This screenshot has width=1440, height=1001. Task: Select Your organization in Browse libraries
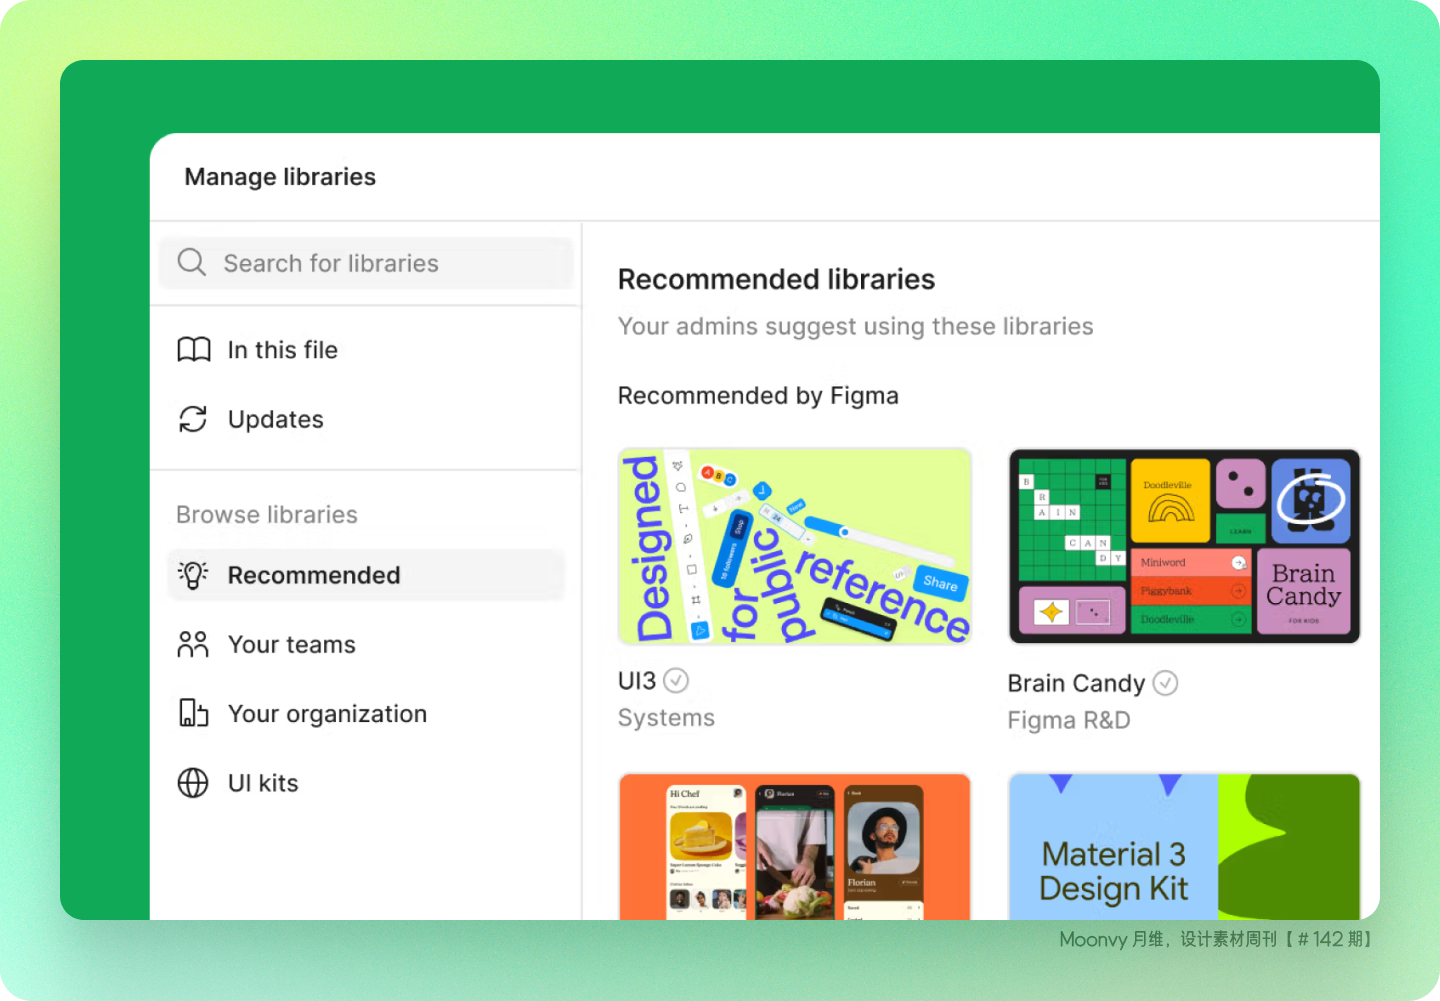point(366,713)
